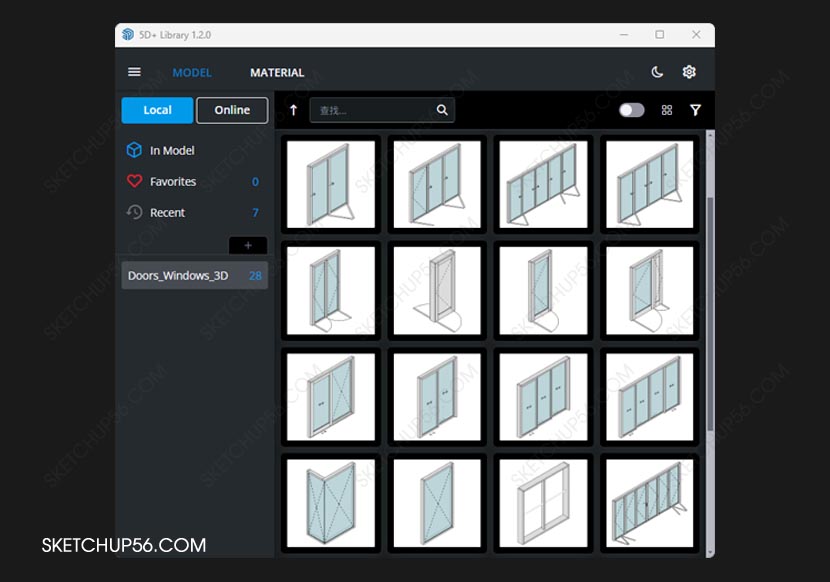The image size is (830, 582).
Task: Select the first sliding door thumbnail
Action: pyautogui.click(x=330, y=183)
